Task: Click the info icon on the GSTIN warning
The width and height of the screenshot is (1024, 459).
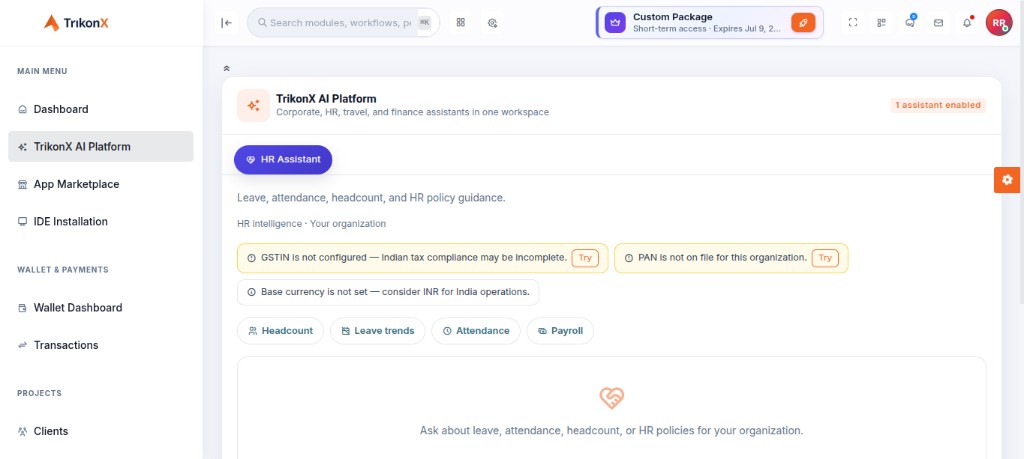Action: click(251, 258)
